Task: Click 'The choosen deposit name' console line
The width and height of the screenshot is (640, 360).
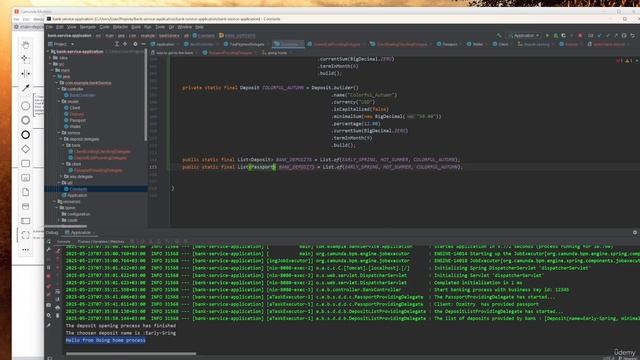Action: pos(121,333)
